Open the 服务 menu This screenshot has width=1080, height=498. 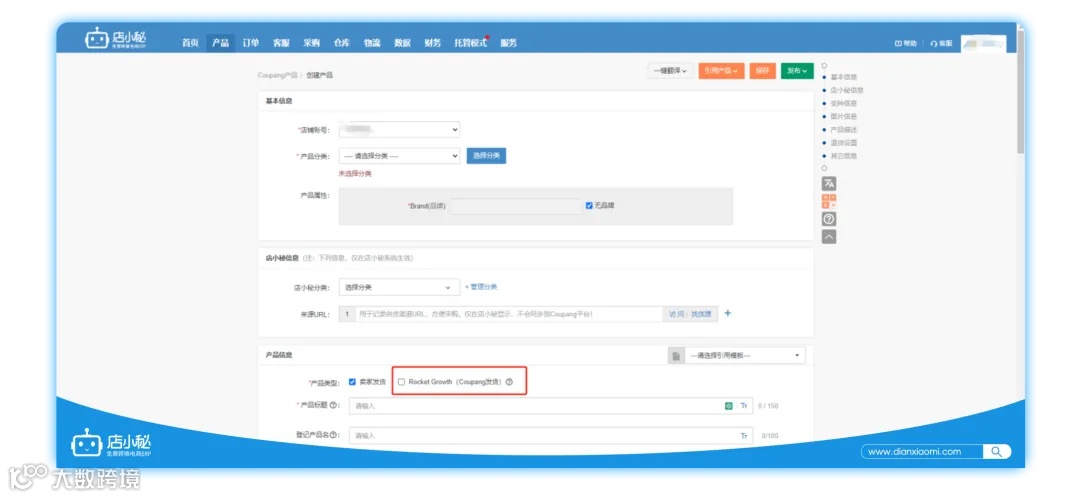pyautogui.click(x=508, y=43)
